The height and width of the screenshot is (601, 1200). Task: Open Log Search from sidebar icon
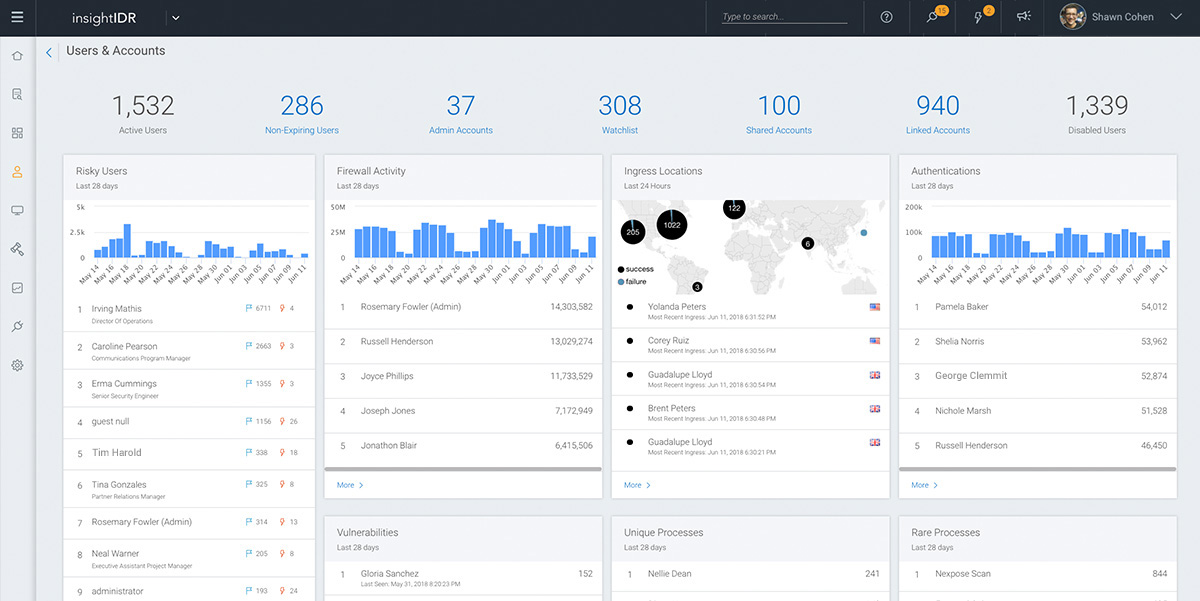[17, 95]
